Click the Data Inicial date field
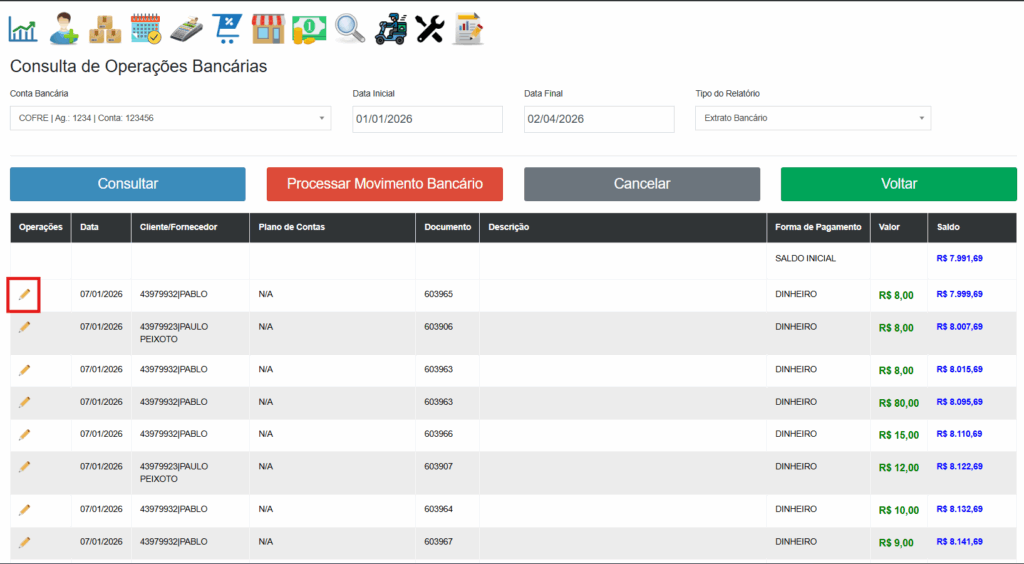The height and width of the screenshot is (564, 1024). click(427, 119)
